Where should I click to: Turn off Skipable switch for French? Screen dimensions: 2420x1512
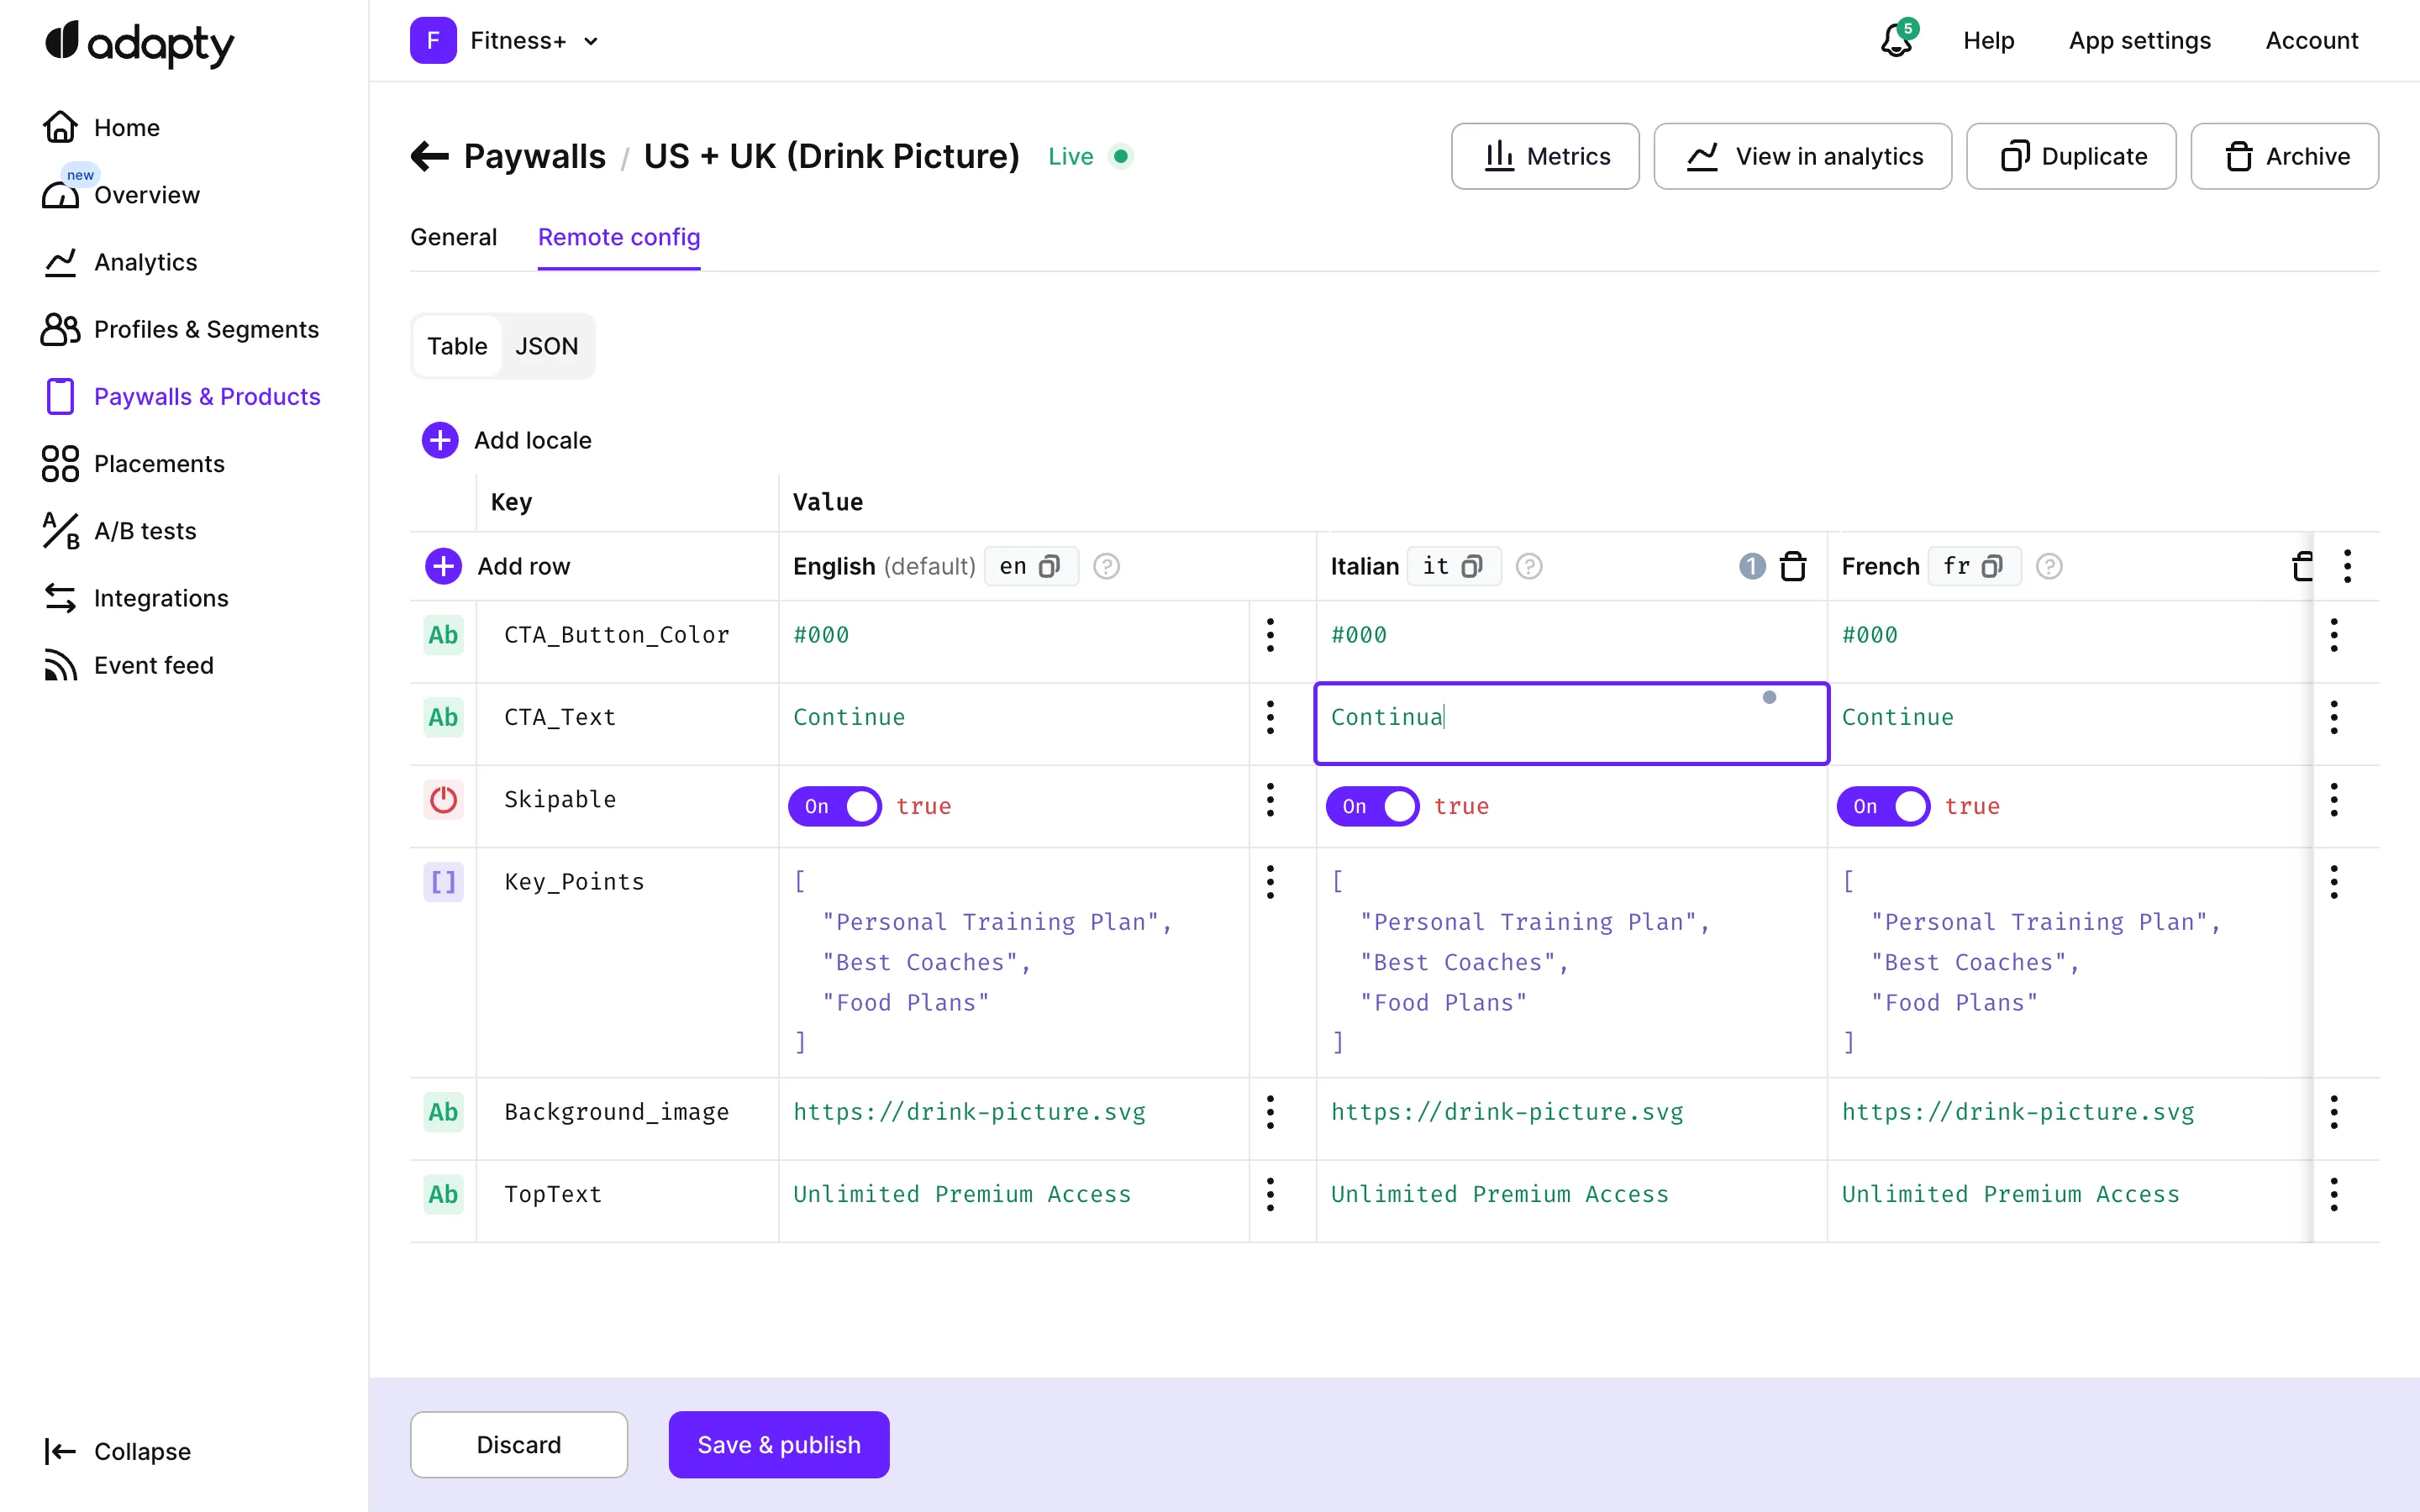[1883, 806]
